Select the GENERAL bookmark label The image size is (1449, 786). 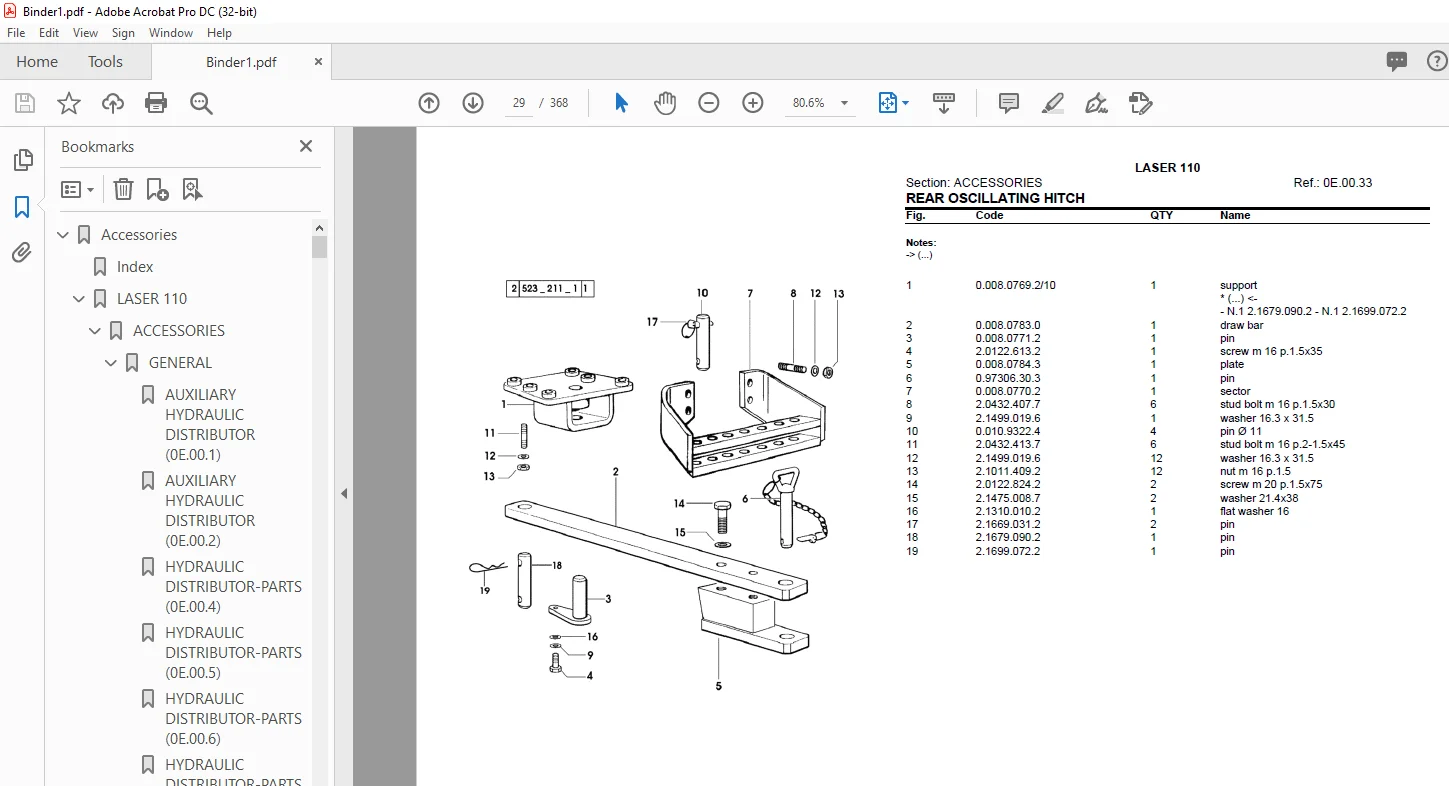180,363
